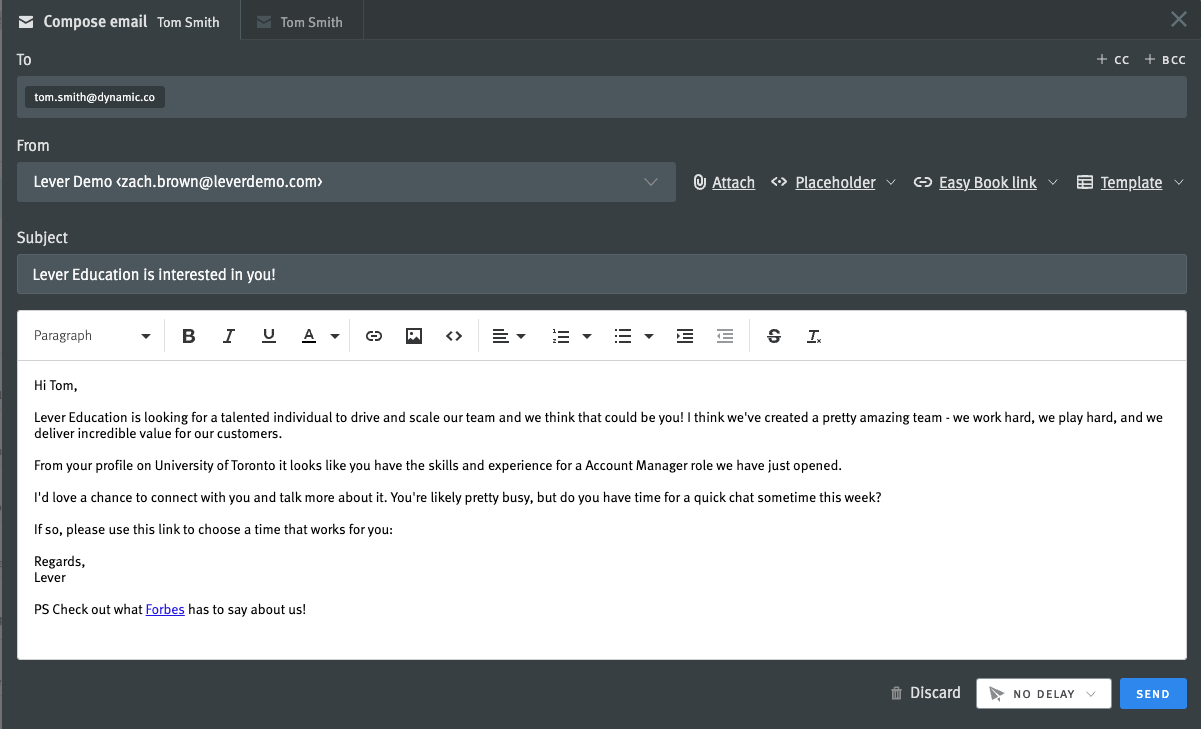Decrease indent of paragraph
Viewport: 1201px width, 729px height.
pyautogui.click(x=725, y=336)
